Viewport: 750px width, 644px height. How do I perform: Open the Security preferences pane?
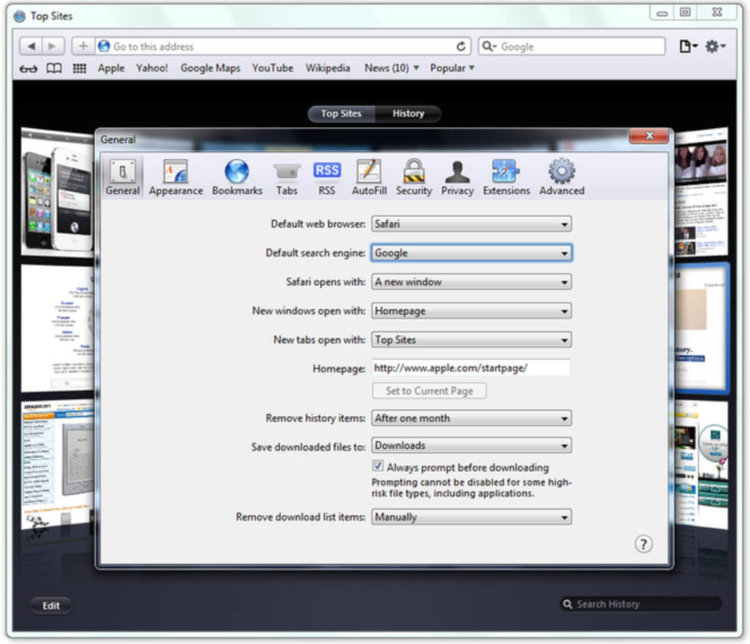414,177
